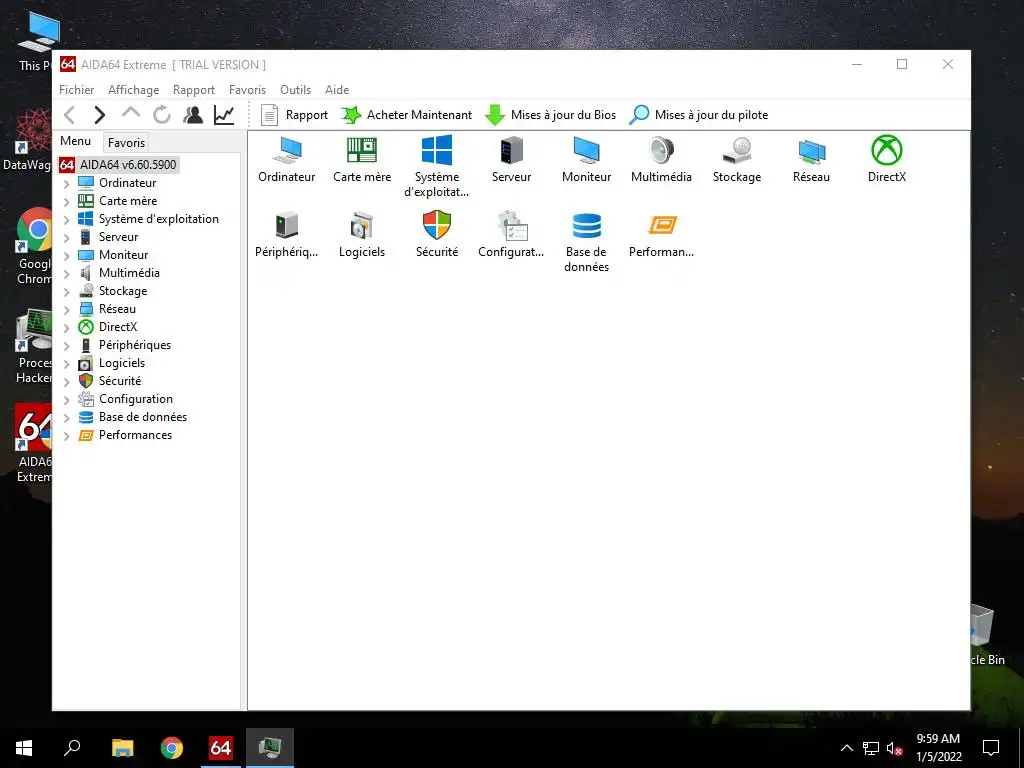Open the DirectX icon in main pane
The image size is (1024, 768).
click(887, 150)
